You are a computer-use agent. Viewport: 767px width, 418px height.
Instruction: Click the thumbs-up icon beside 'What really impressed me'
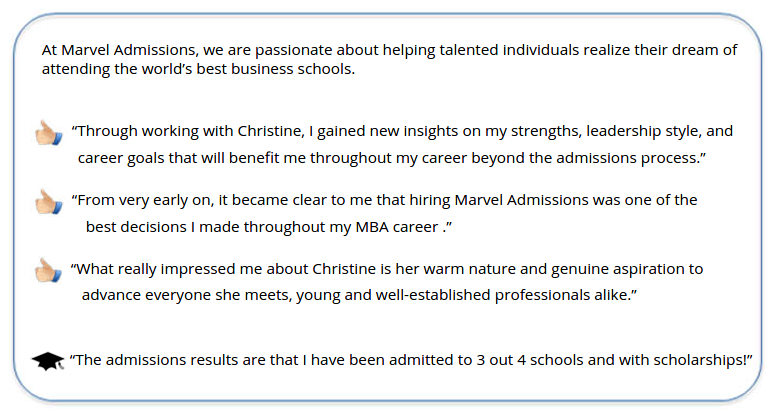click(49, 270)
